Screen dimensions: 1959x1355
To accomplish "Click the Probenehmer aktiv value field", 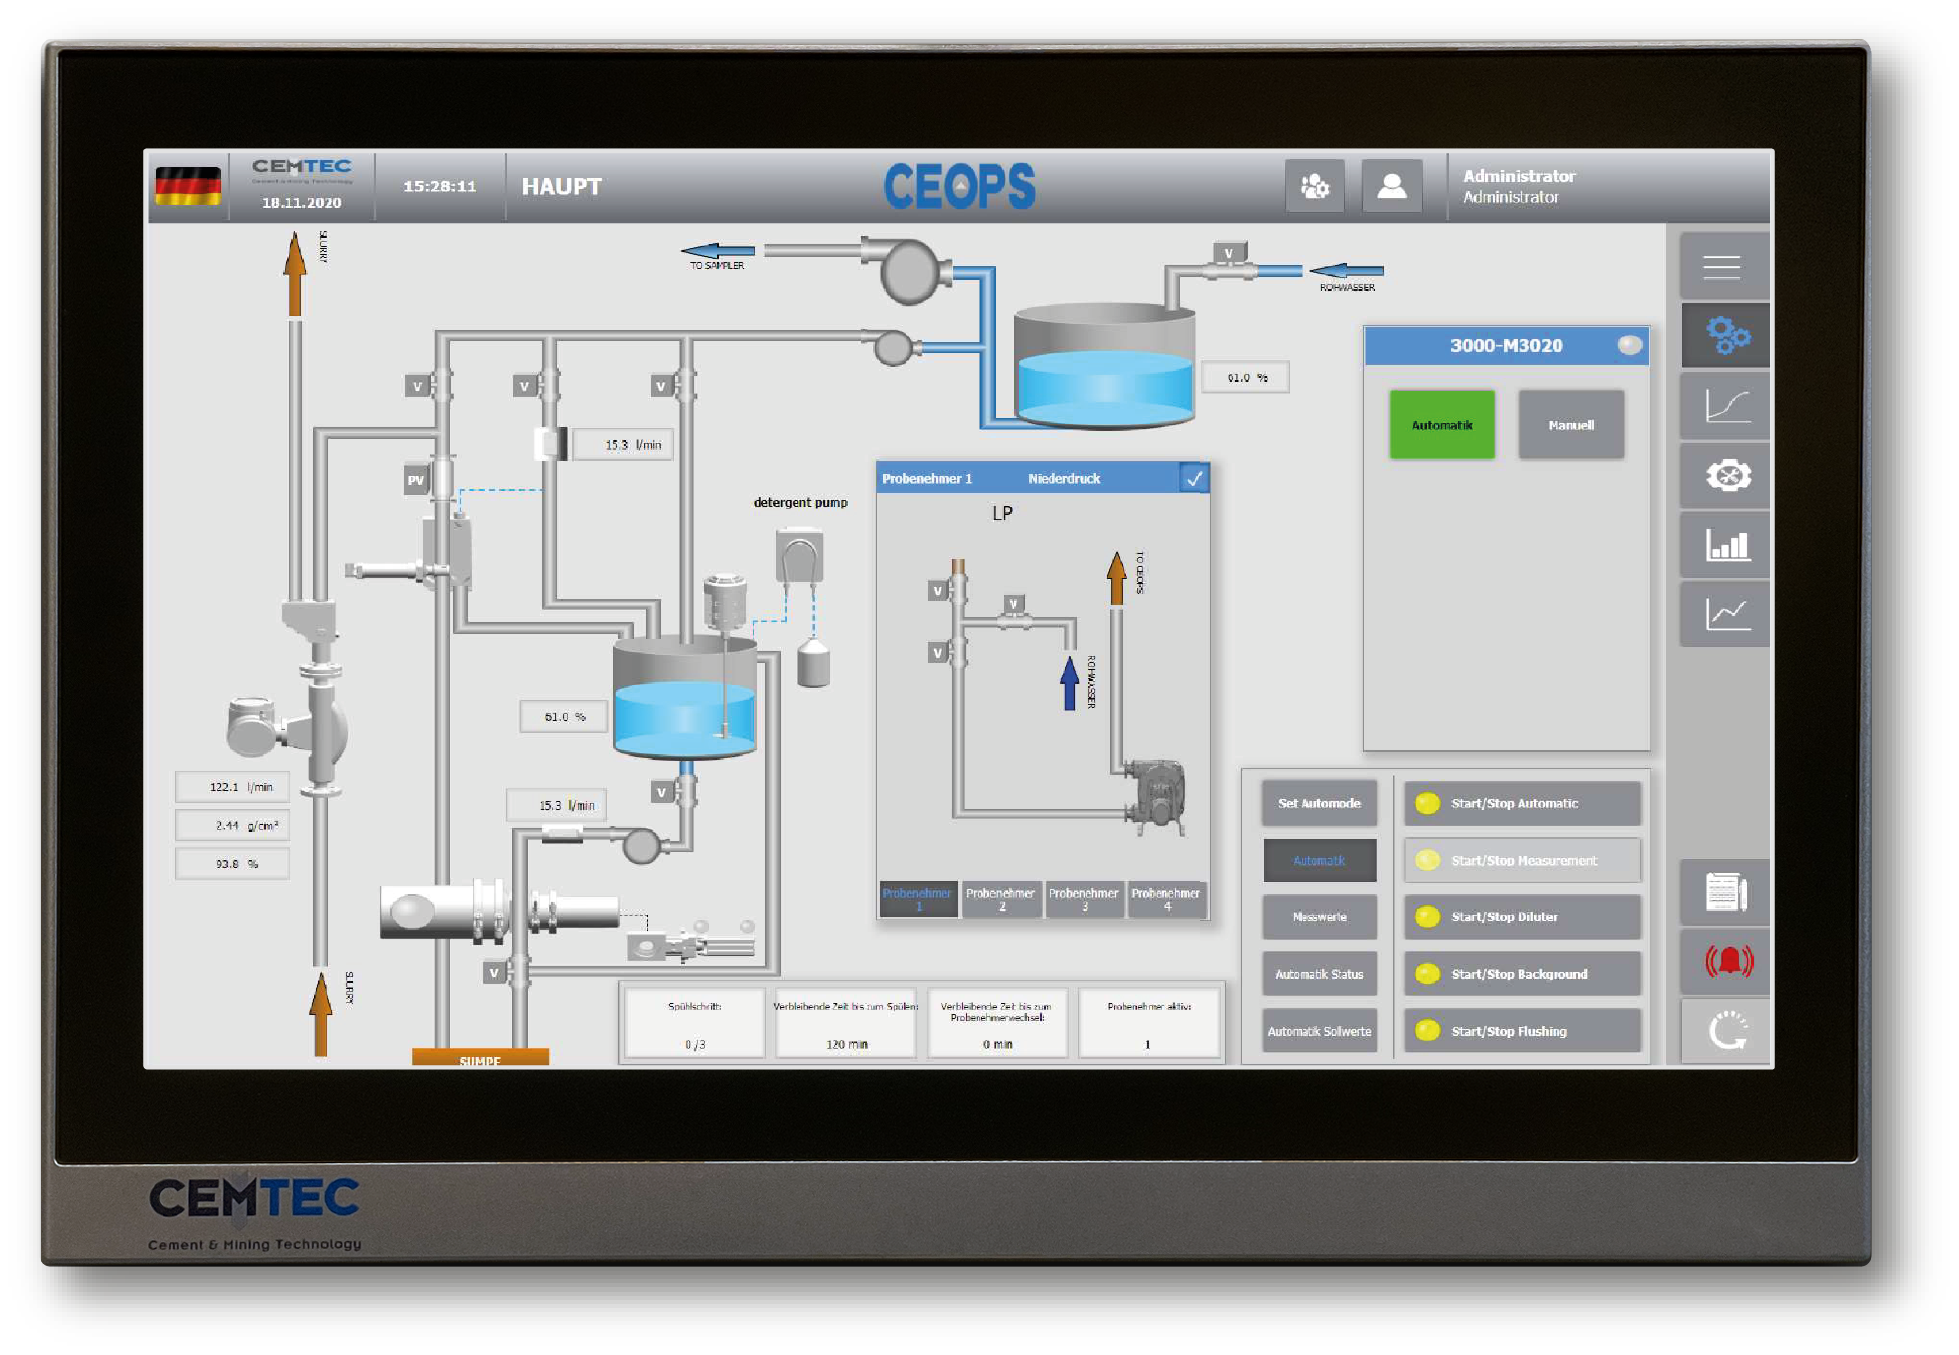I will coord(1148,1023).
